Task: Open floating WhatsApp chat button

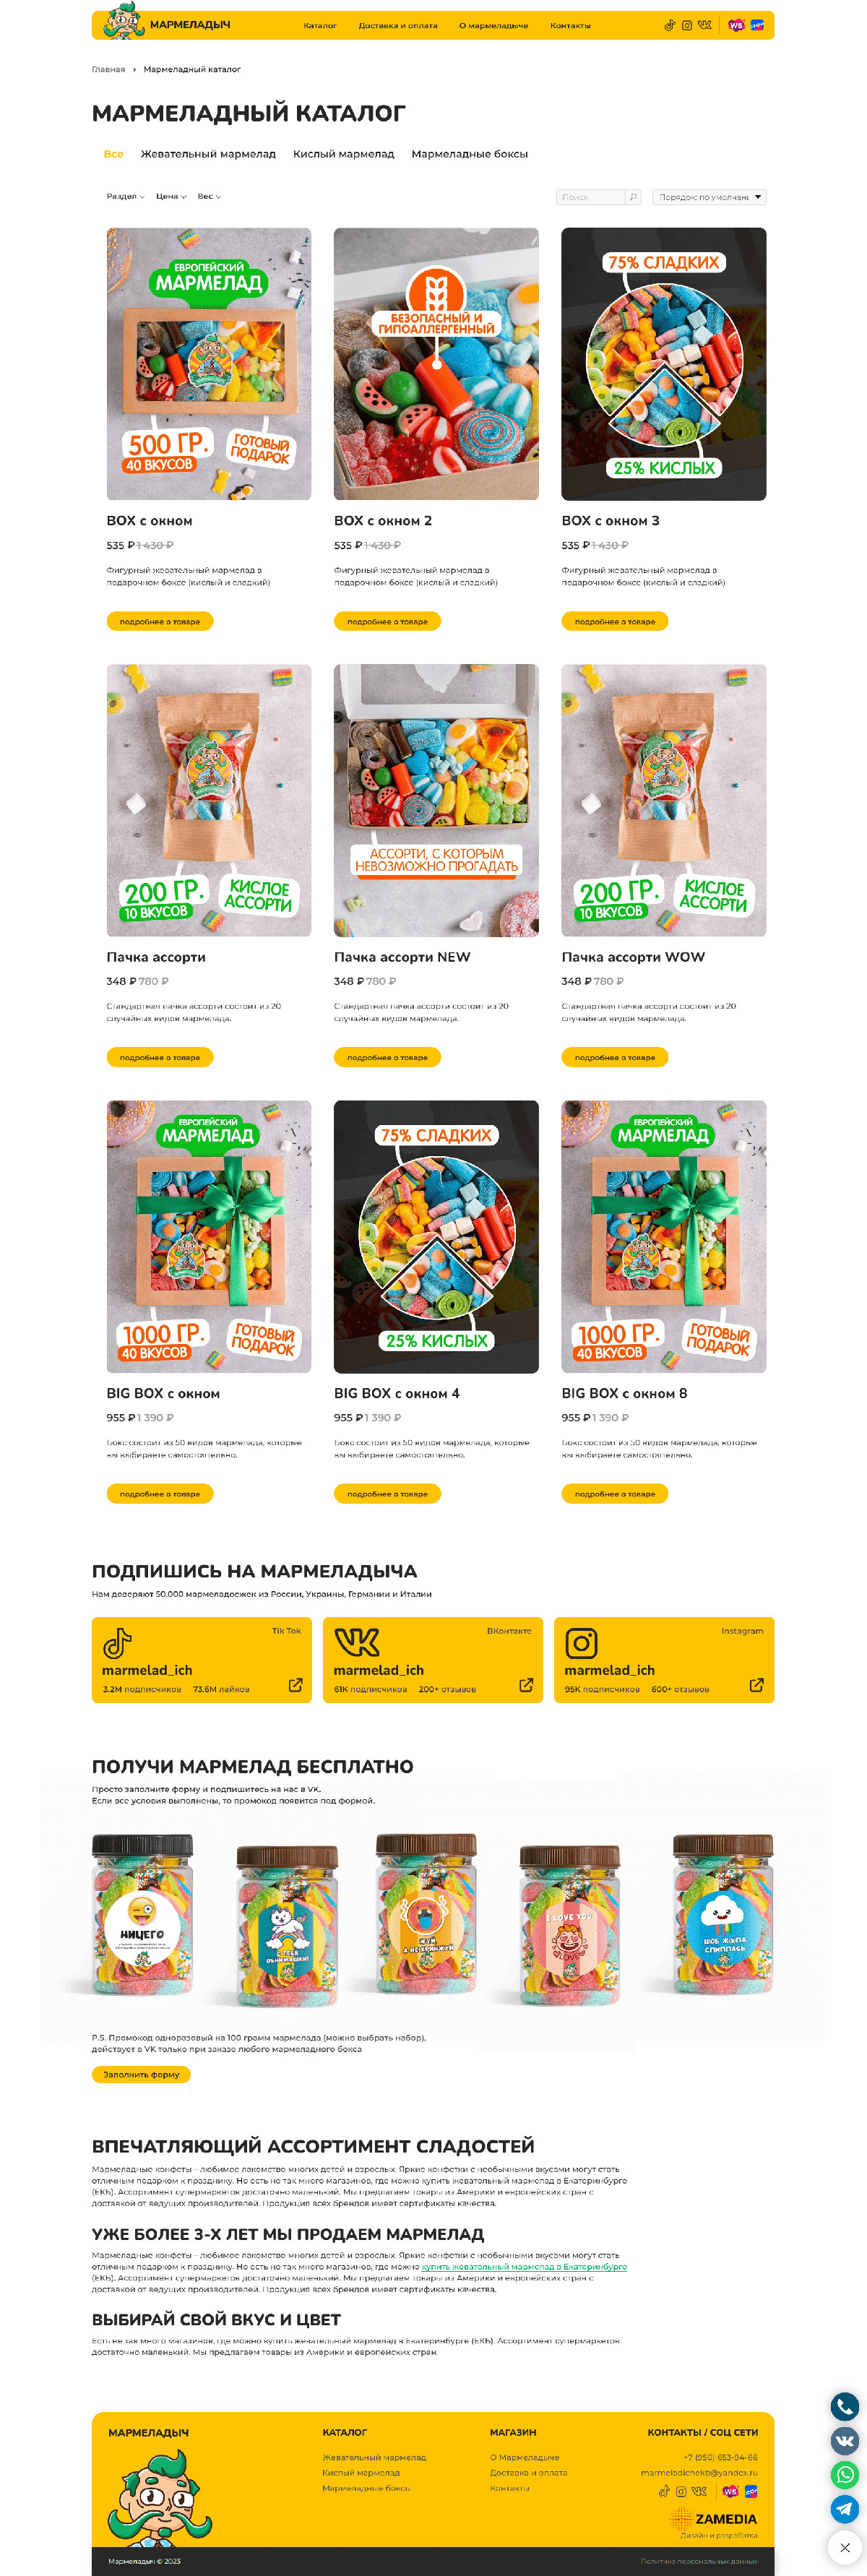Action: click(845, 2474)
